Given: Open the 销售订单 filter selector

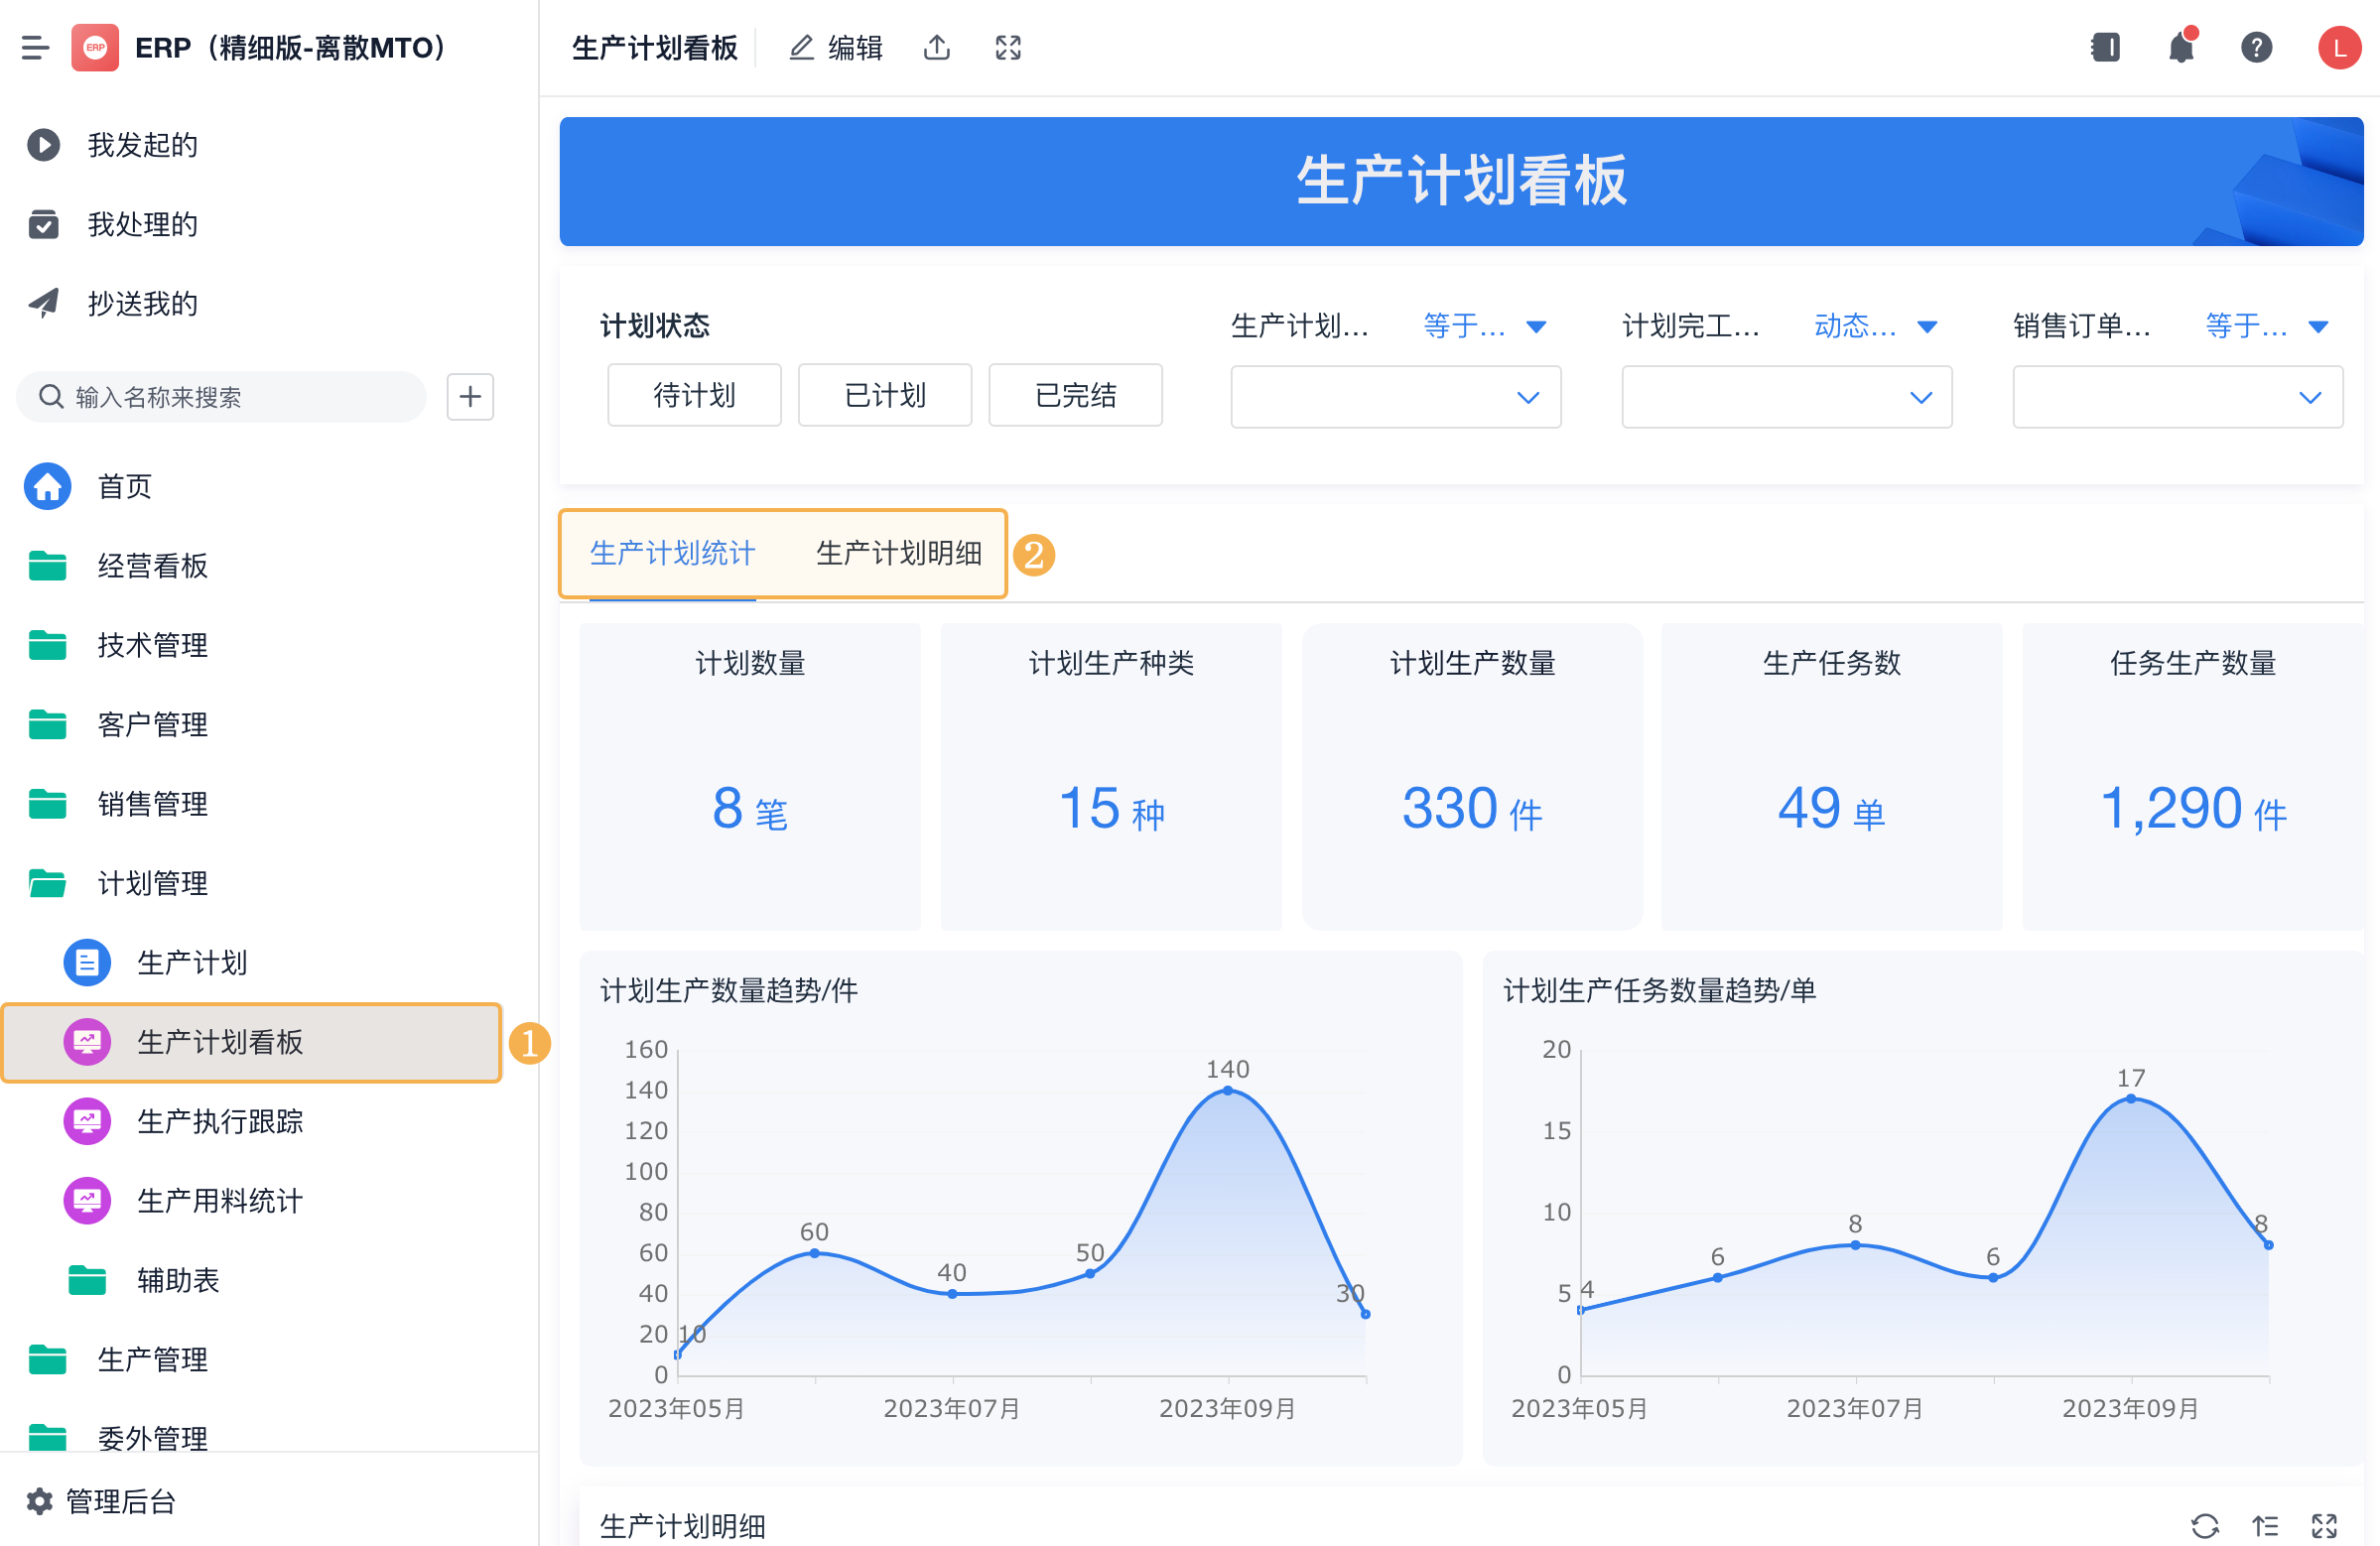Looking at the screenshot, I should 2177,396.
